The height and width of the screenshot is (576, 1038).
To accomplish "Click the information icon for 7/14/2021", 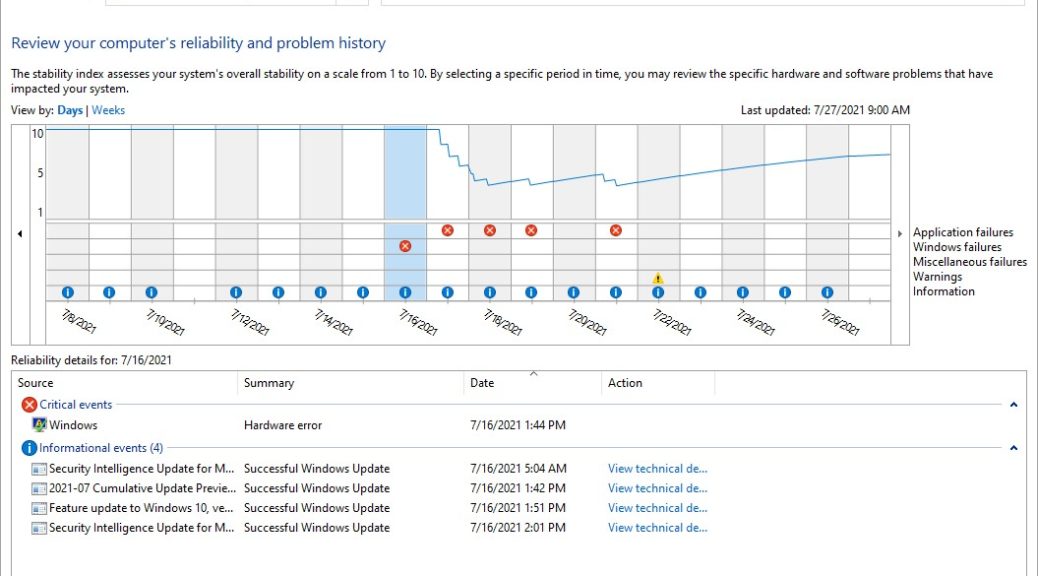I will 320,292.
